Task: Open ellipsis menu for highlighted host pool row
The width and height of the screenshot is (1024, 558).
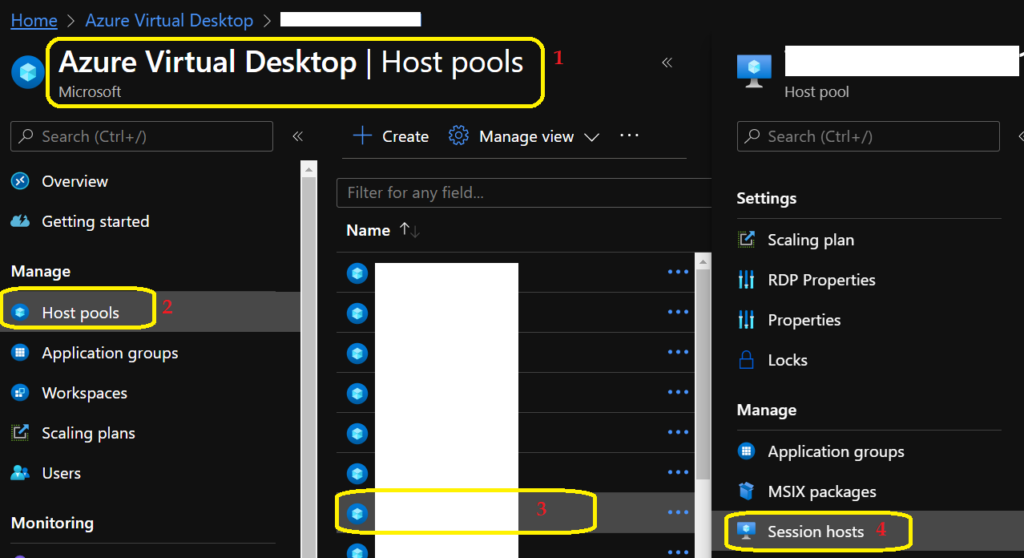Action: [678, 512]
